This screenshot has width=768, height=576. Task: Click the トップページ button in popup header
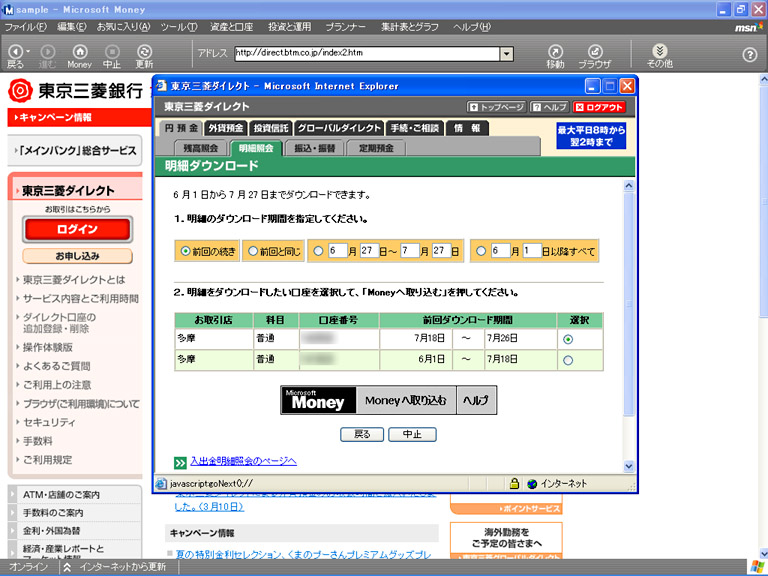coord(497,107)
